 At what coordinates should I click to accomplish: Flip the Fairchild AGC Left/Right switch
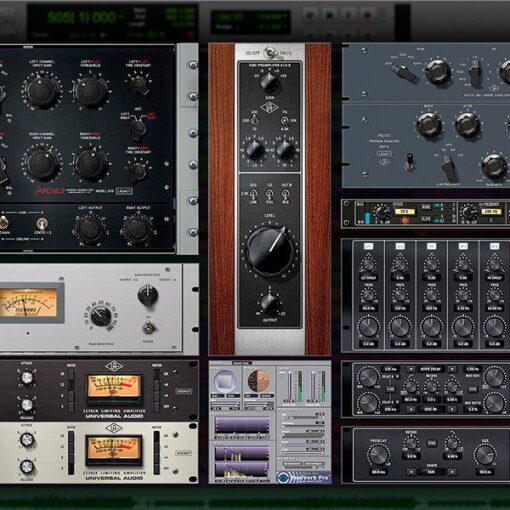coord(137,127)
